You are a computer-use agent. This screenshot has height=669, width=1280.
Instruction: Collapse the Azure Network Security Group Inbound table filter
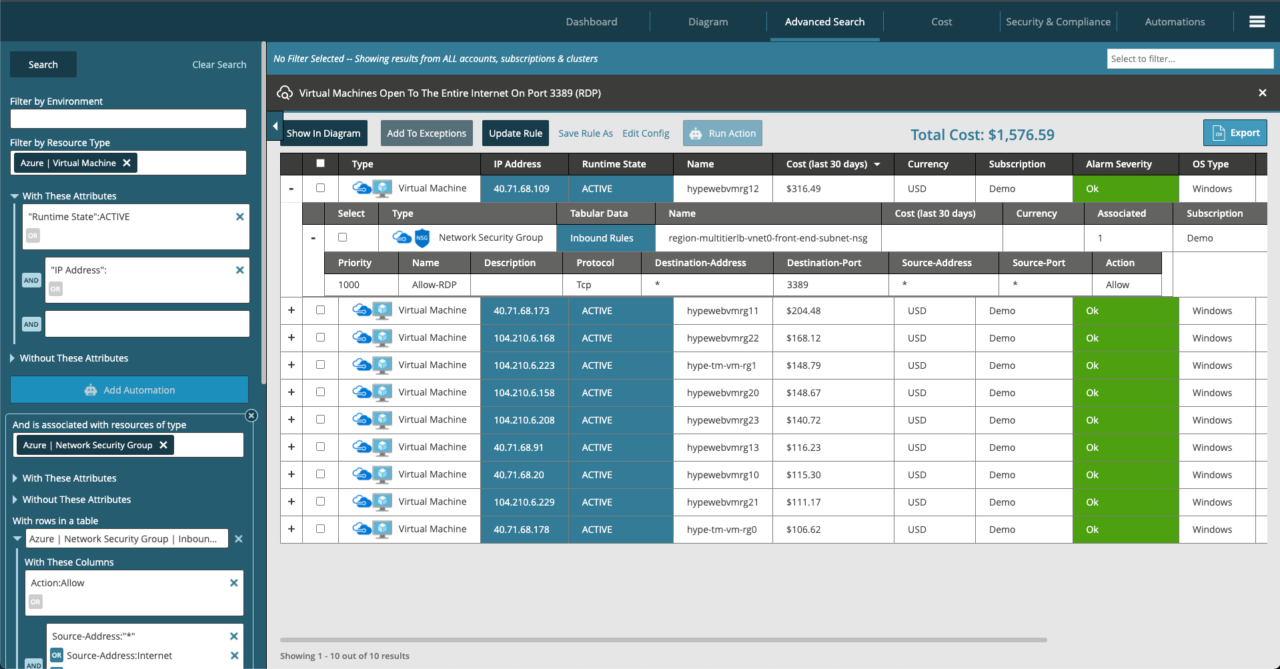point(17,539)
